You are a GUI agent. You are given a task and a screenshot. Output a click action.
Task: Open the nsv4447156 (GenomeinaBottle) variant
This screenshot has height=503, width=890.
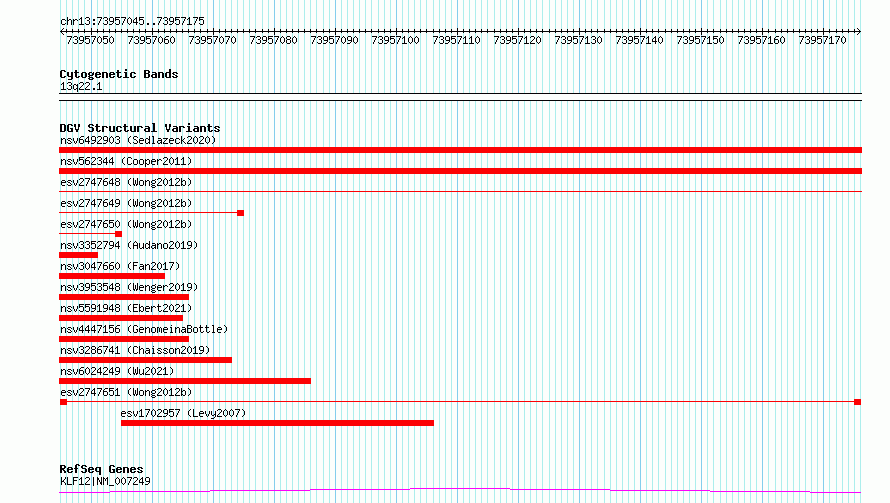(x=144, y=329)
